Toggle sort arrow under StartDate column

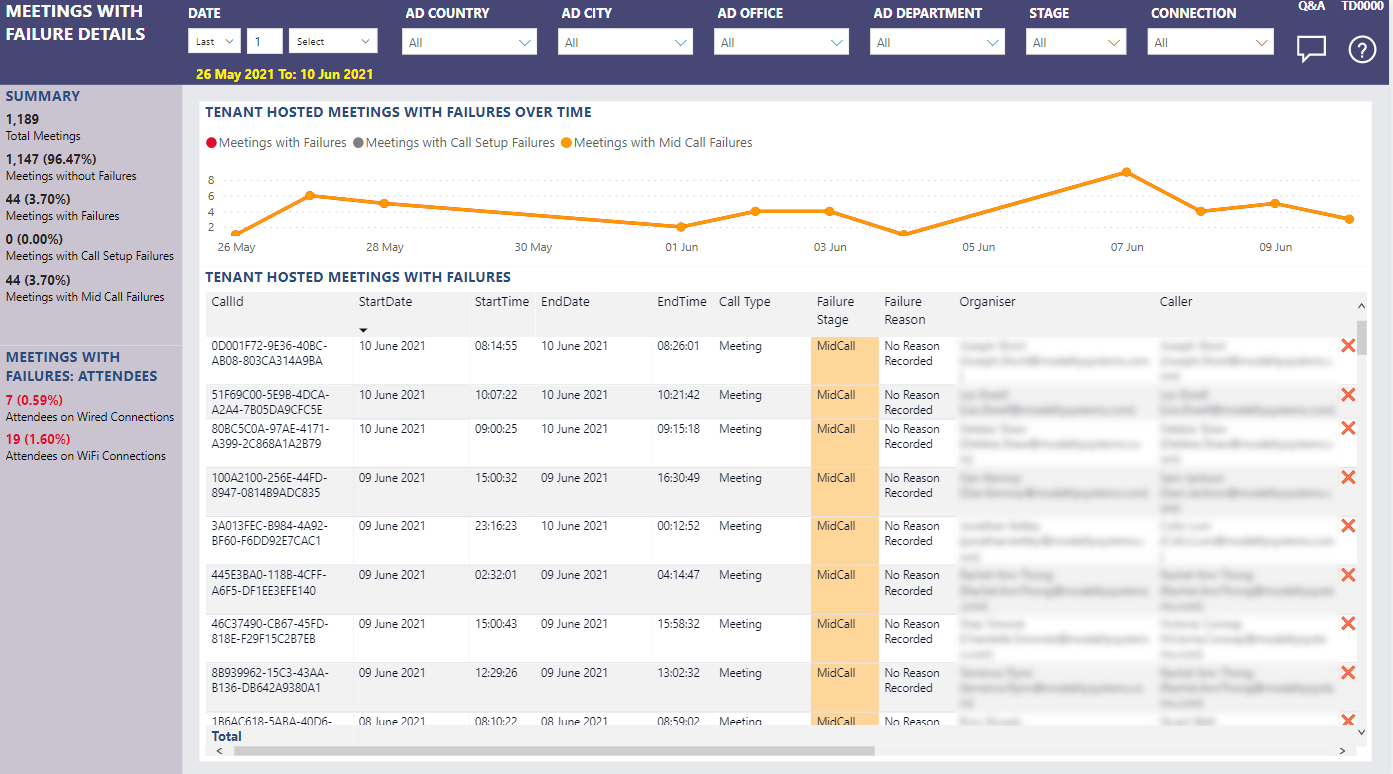pyautogui.click(x=364, y=330)
